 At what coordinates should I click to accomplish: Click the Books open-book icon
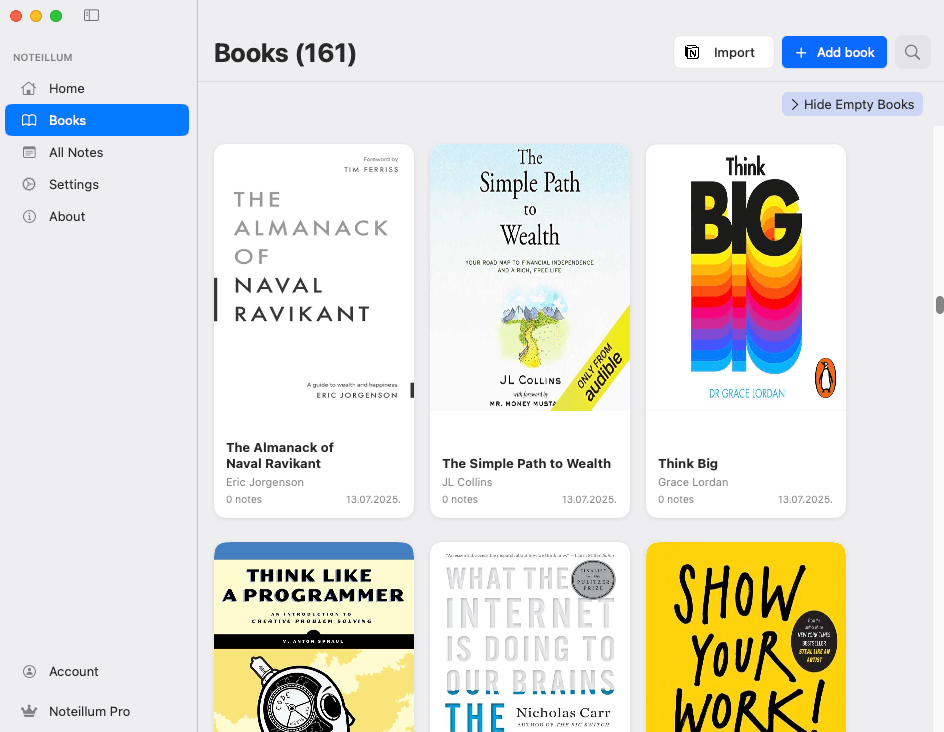point(29,120)
